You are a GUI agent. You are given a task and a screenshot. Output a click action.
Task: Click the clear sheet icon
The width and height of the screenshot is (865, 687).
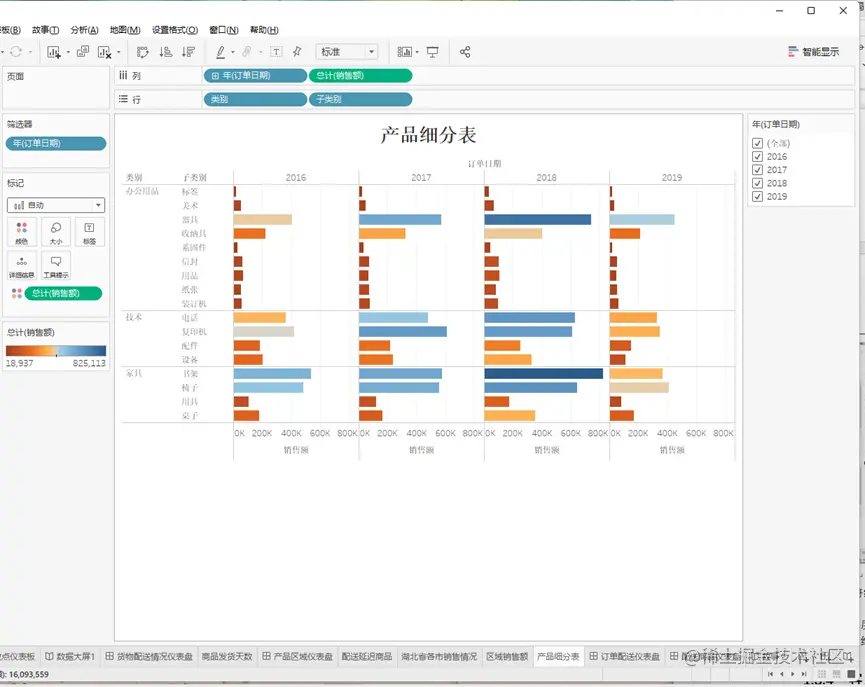click(104, 52)
